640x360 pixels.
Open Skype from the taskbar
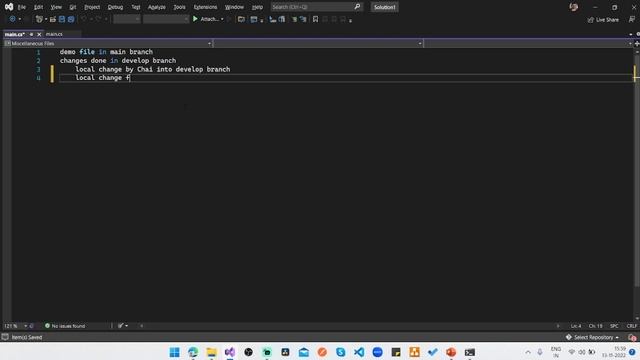click(x=340, y=352)
